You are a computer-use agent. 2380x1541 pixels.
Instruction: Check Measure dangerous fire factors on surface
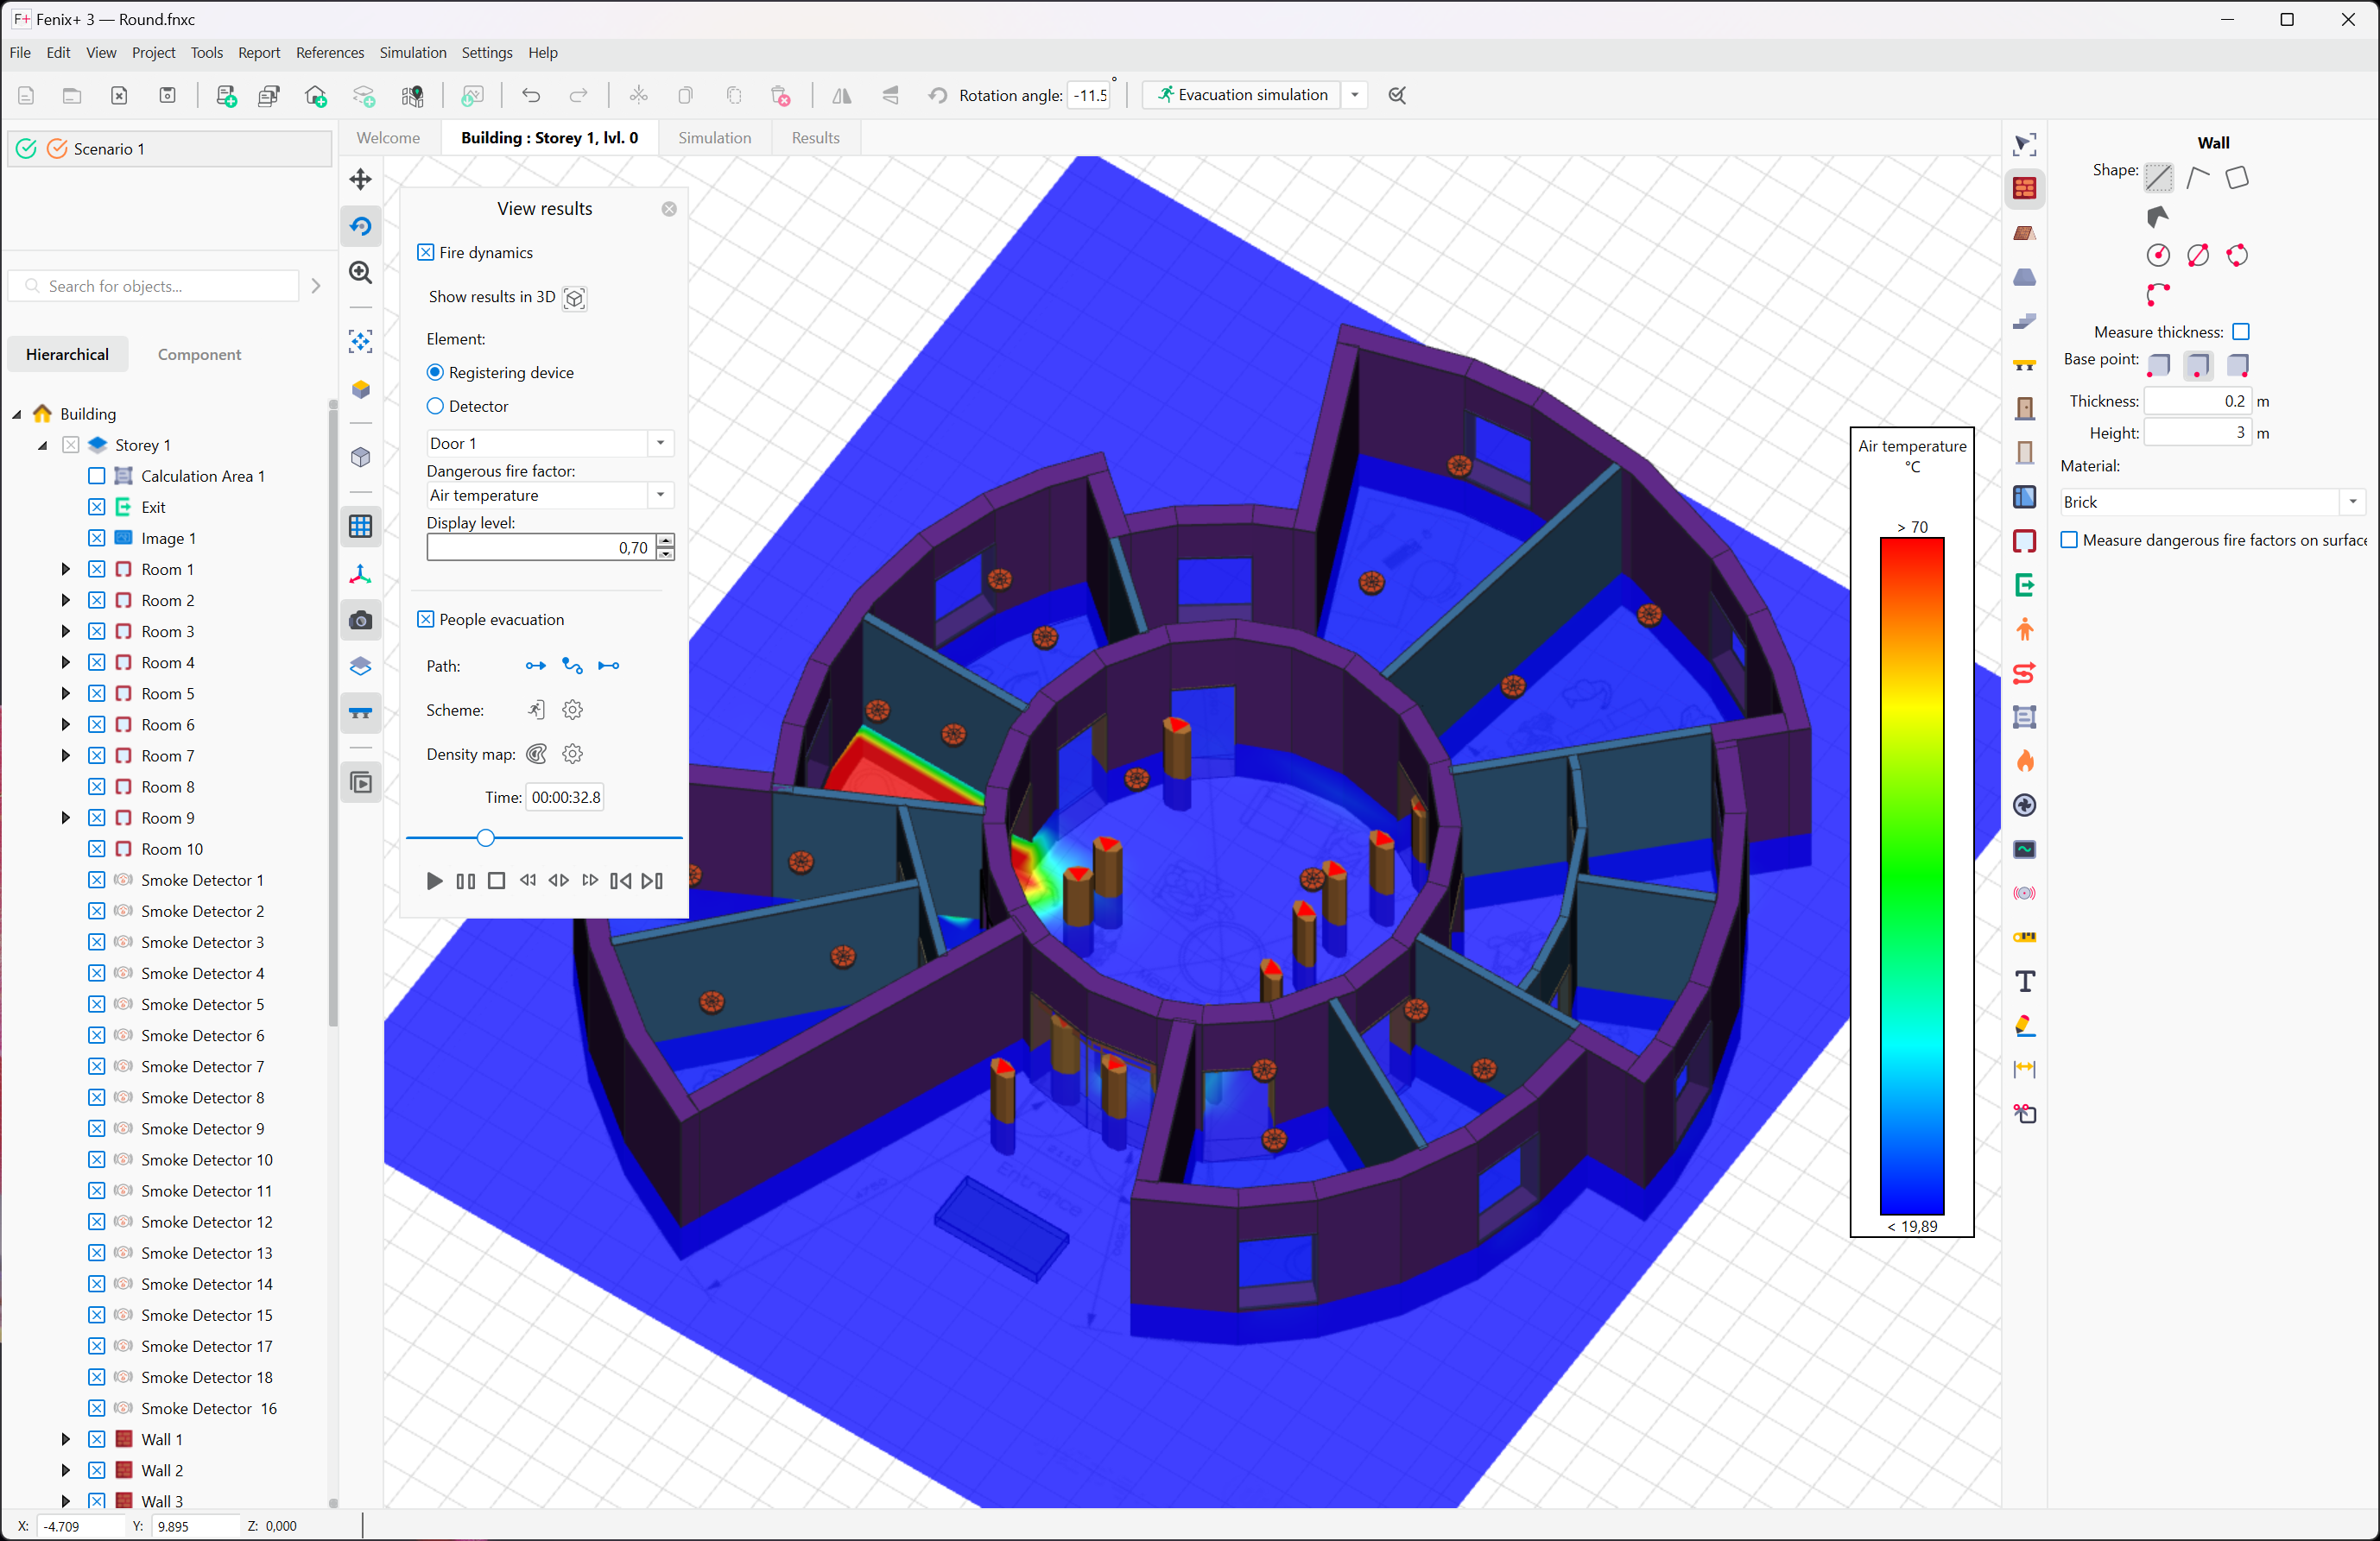tap(2069, 540)
